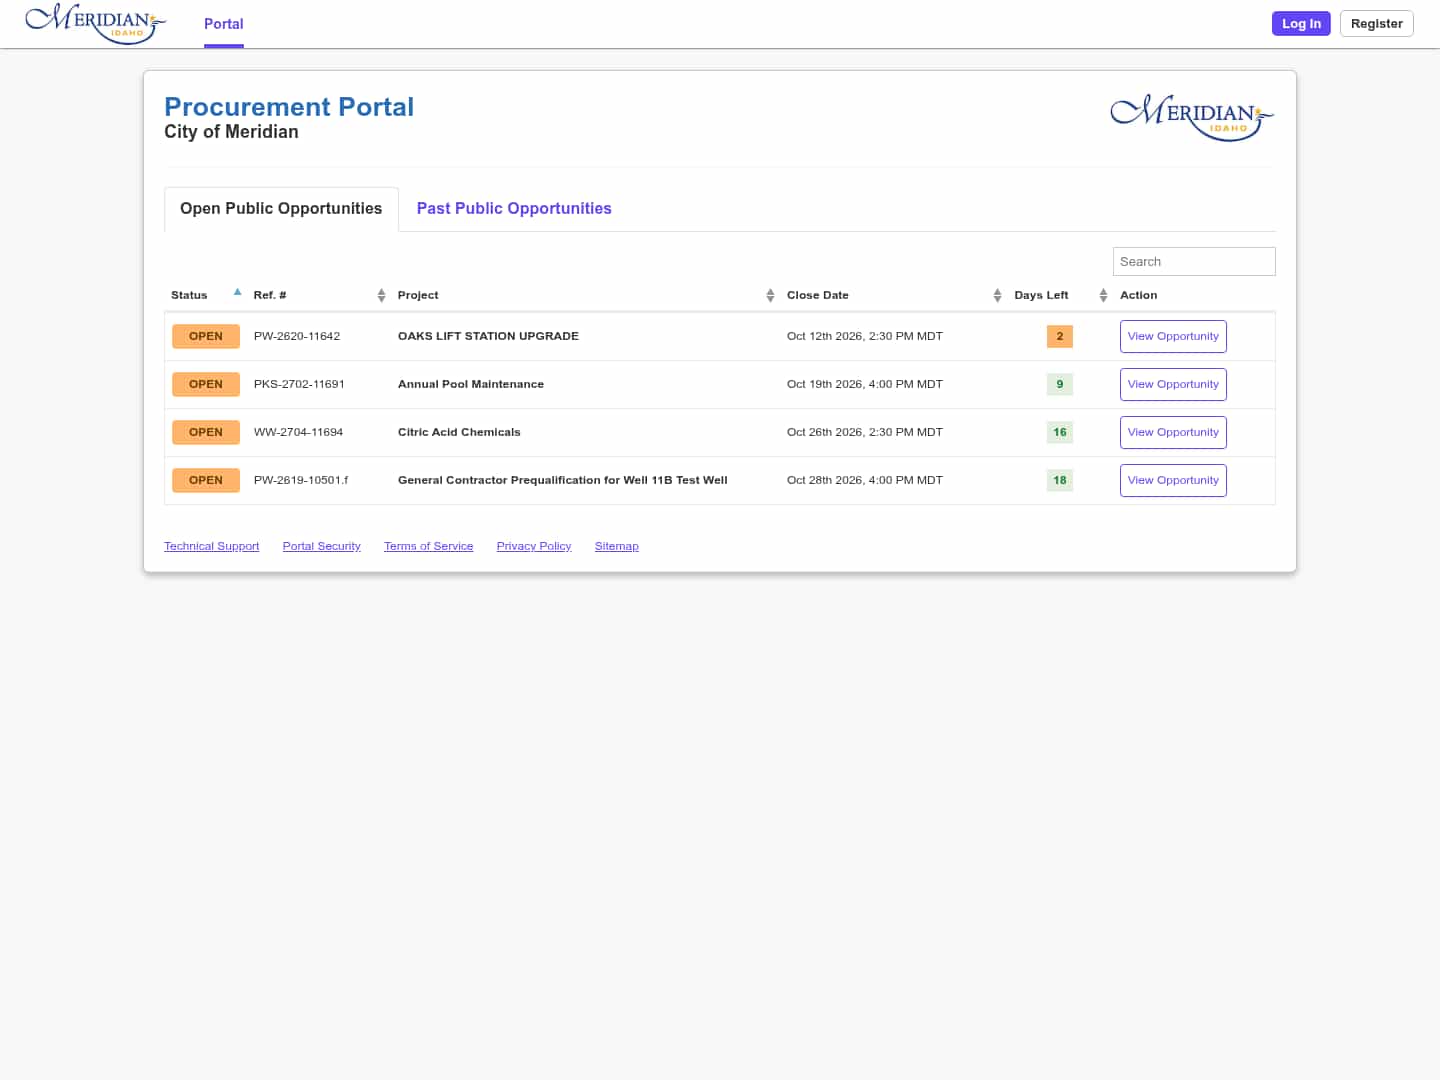
Task: Click the days left badge 16
Action: [x=1060, y=432]
